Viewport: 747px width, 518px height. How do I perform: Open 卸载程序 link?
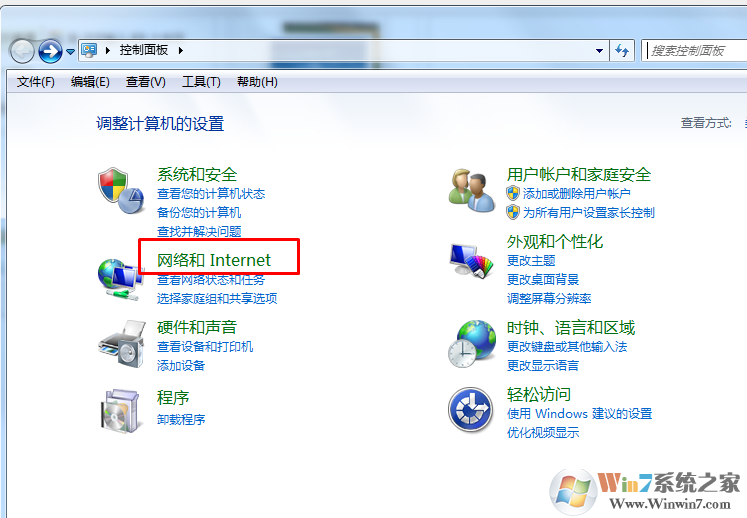coord(181,420)
